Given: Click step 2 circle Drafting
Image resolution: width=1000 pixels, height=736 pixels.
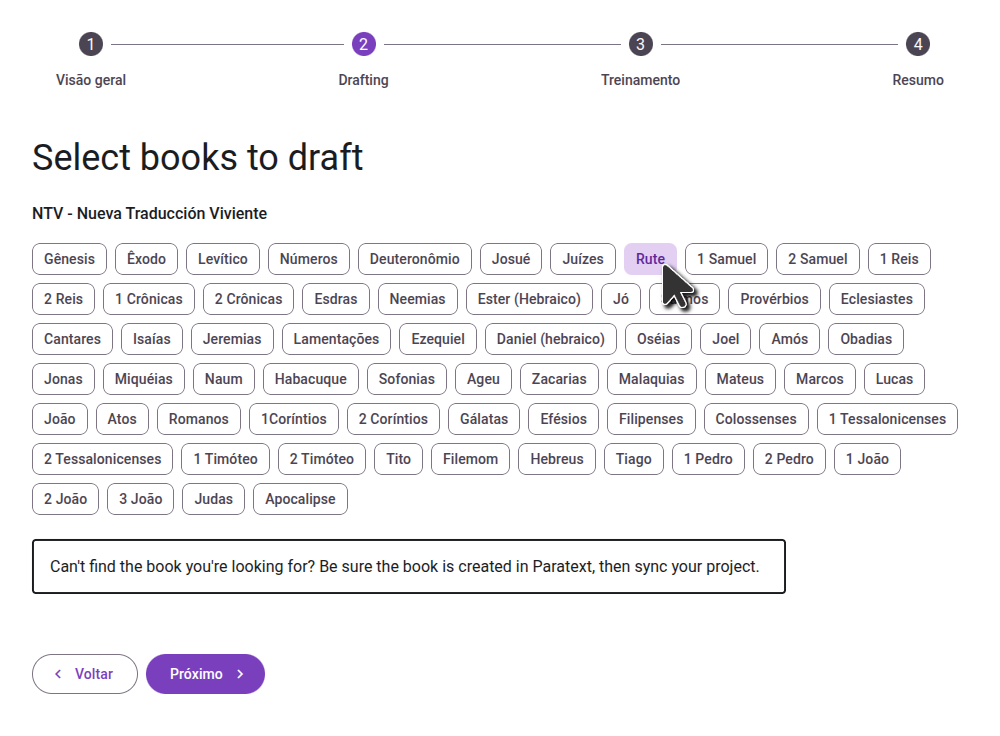Looking at the screenshot, I should click(x=364, y=44).
